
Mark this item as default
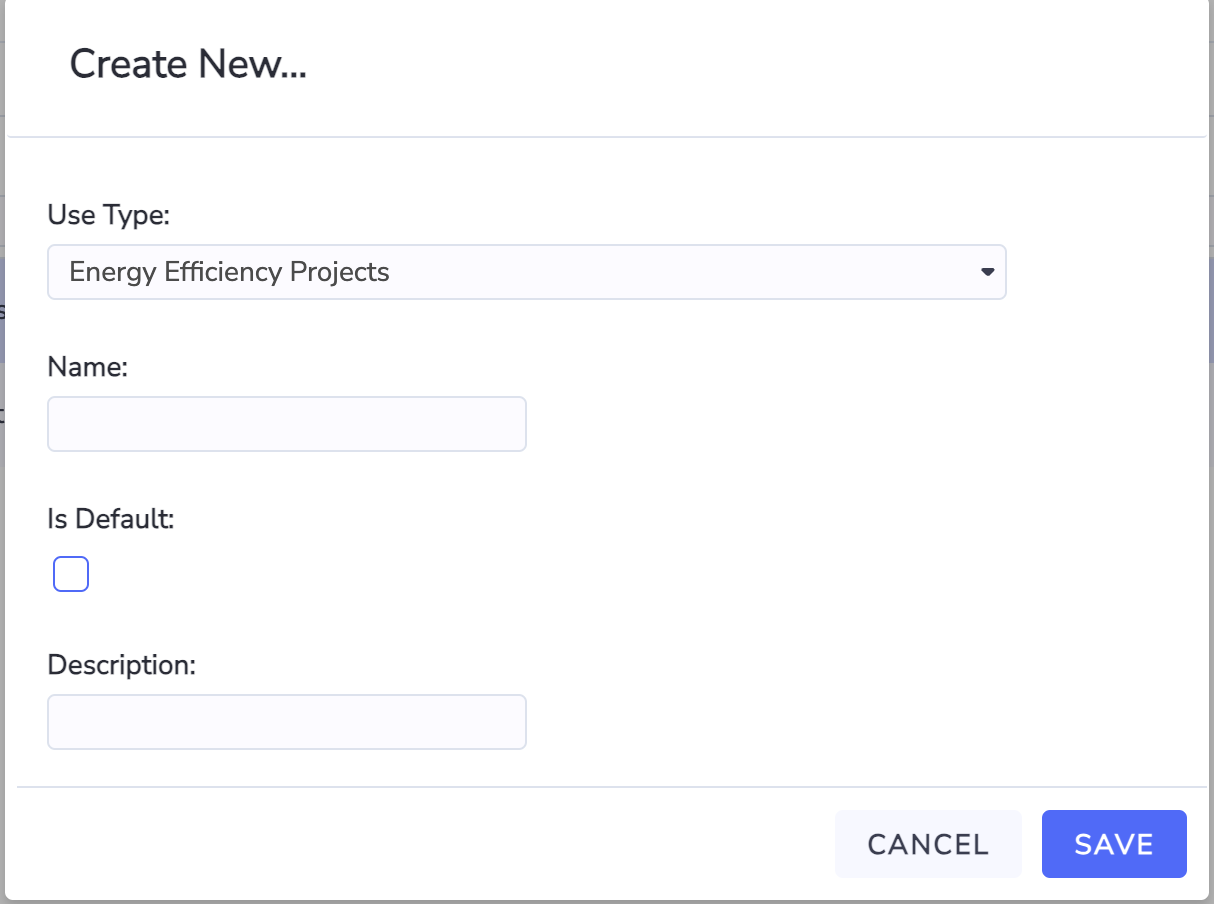pyautogui.click(x=71, y=574)
